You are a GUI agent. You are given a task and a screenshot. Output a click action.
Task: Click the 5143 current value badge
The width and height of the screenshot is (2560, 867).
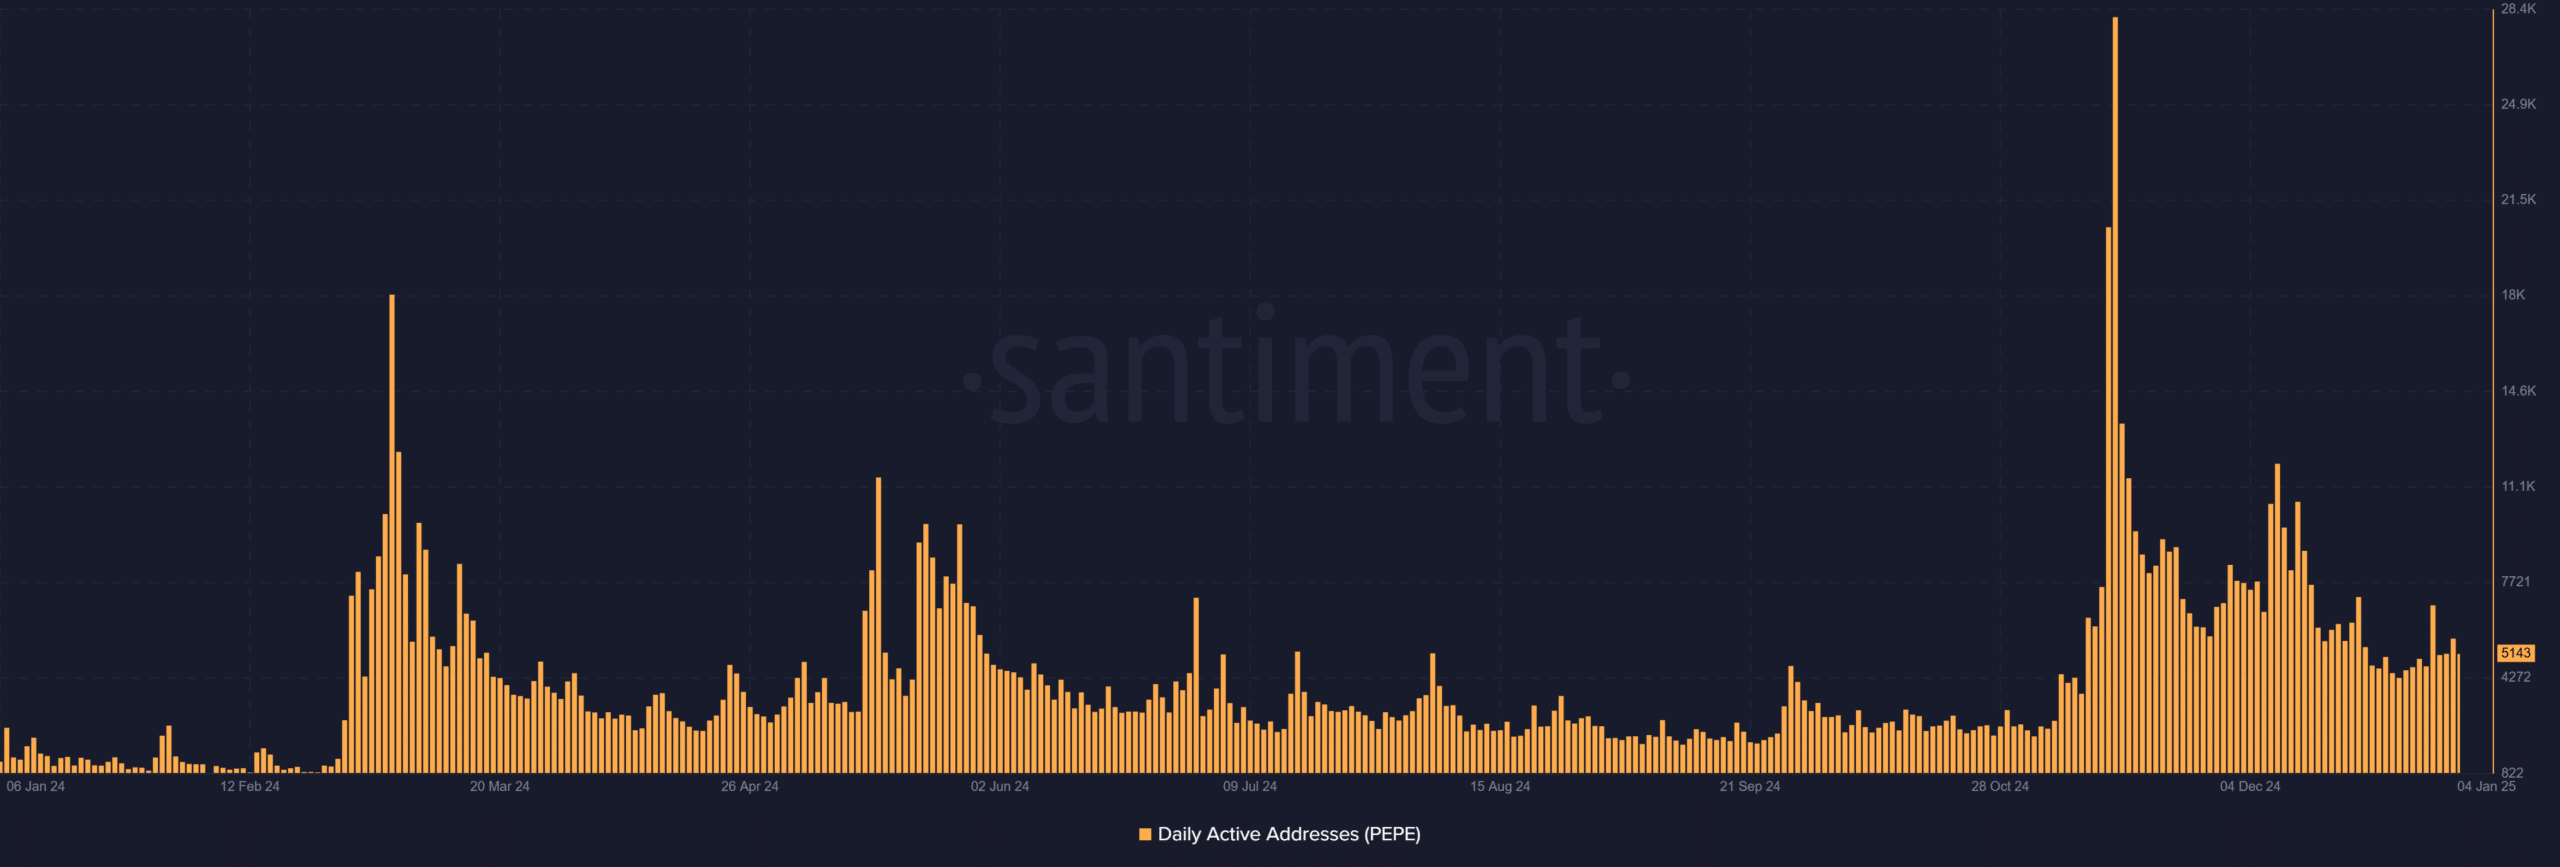tap(2515, 653)
